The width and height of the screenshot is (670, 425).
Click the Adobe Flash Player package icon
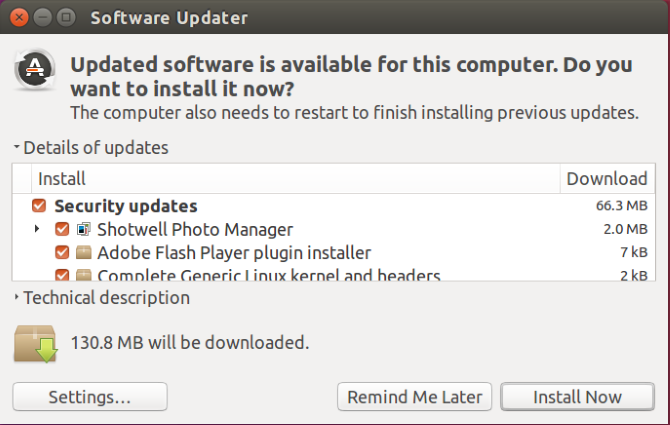(x=83, y=252)
